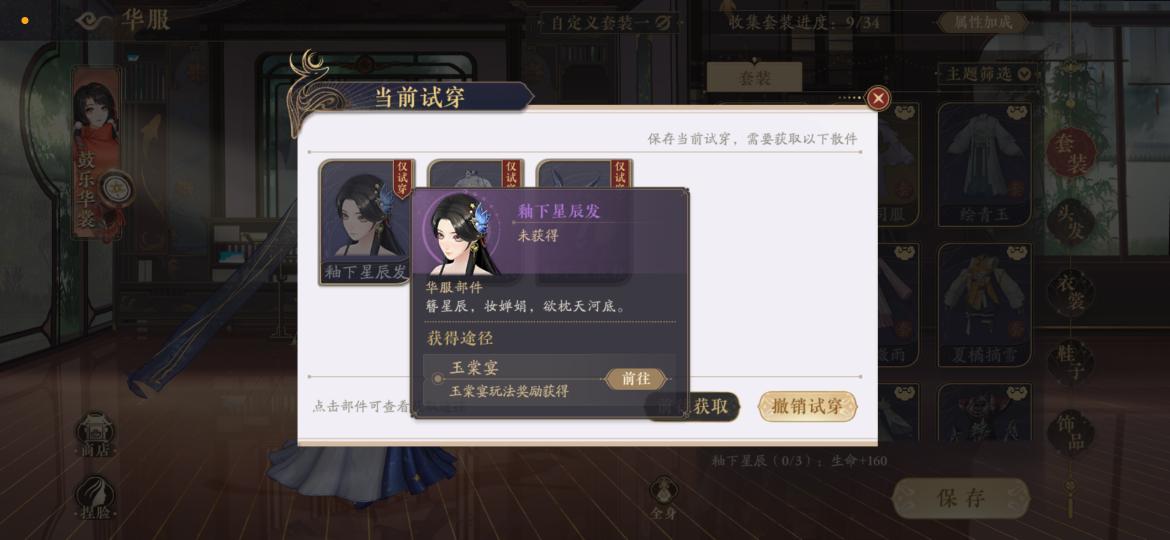Open the 商店 shop icon
Screen dimensions: 1170x540
pyautogui.click(x=95, y=434)
